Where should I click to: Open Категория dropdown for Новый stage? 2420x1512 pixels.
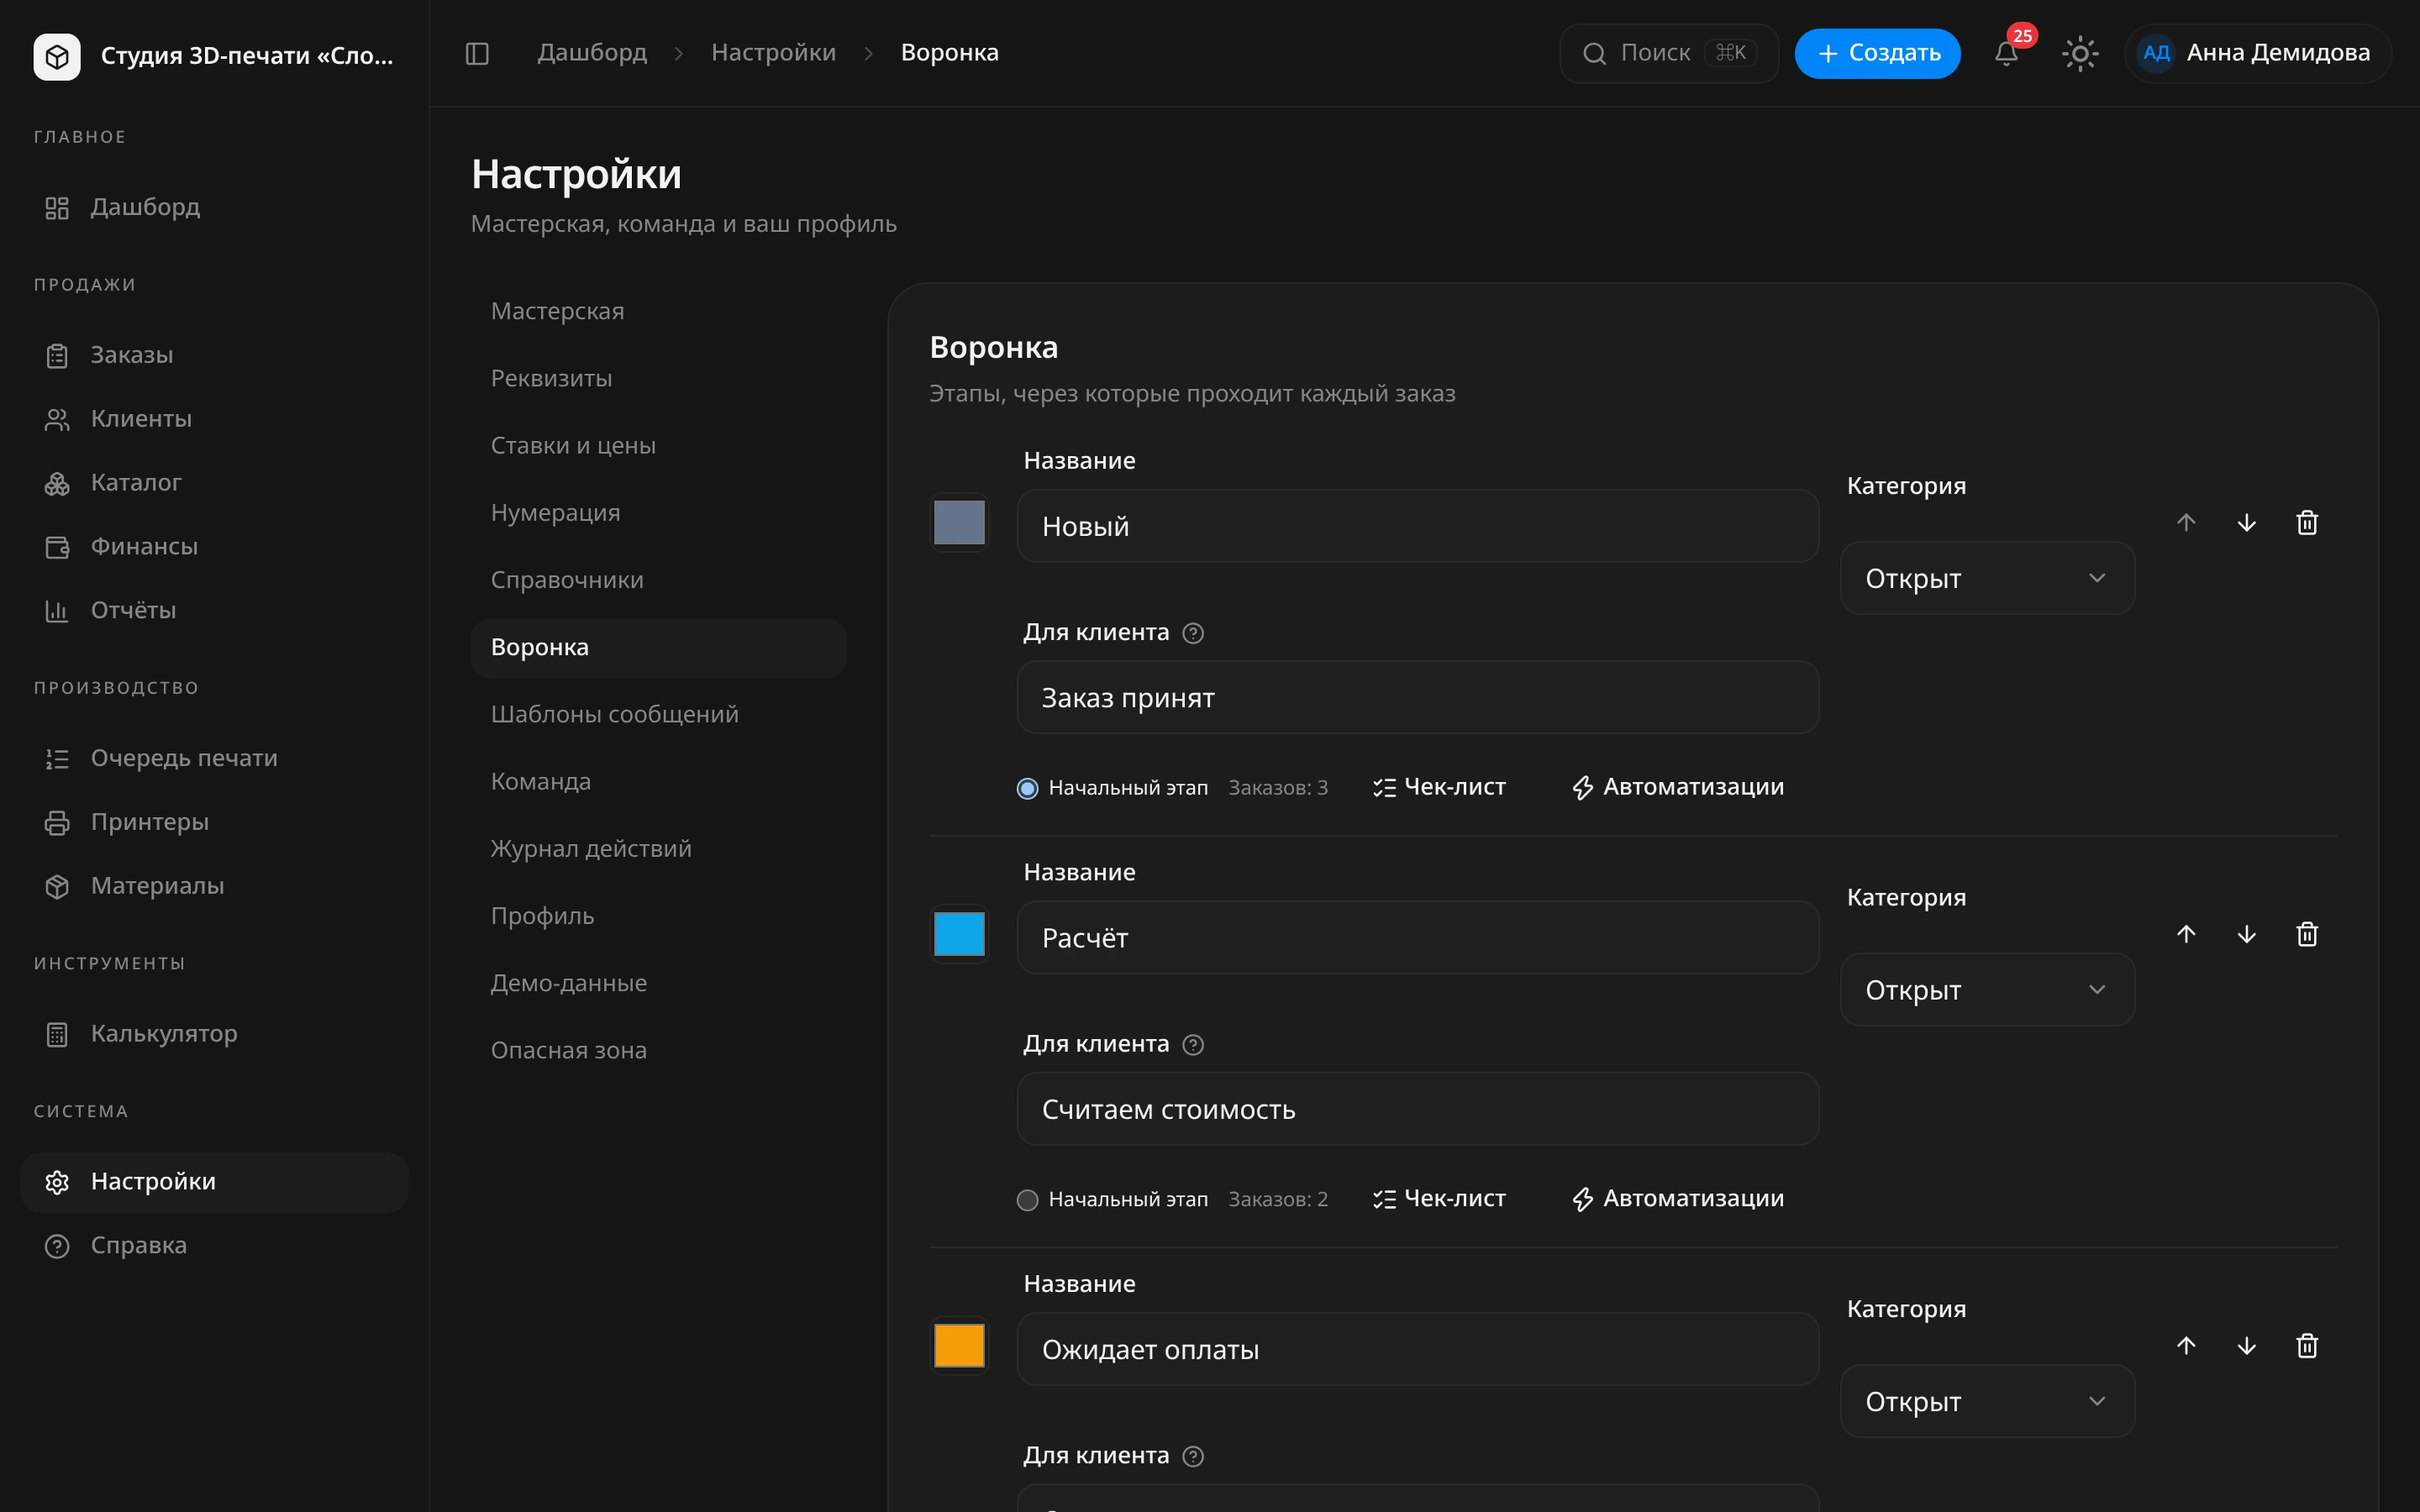coord(1987,578)
